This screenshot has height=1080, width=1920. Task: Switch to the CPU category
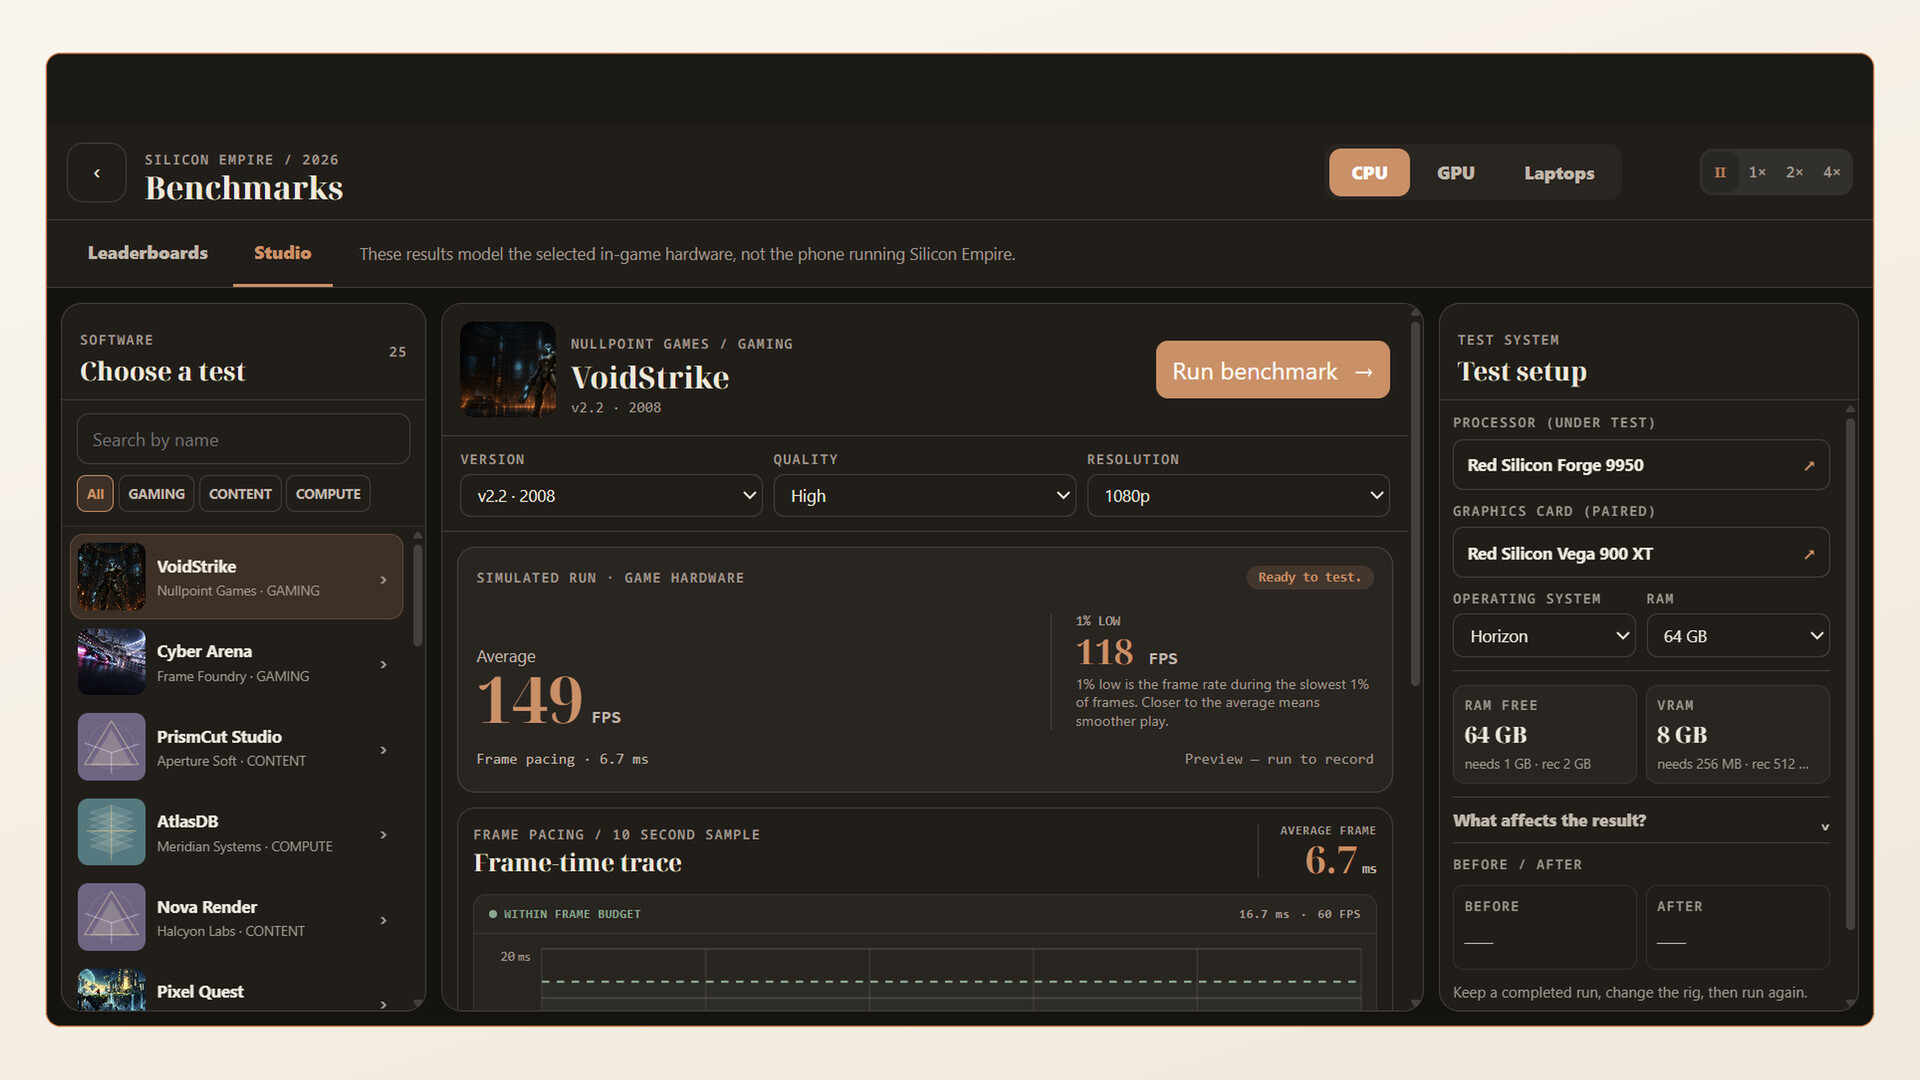(x=1369, y=173)
